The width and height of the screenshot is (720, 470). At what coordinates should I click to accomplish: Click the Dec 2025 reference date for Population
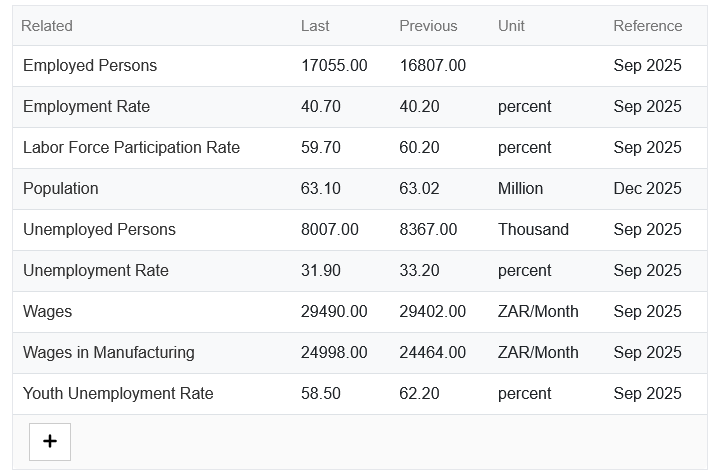pyautogui.click(x=648, y=189)
